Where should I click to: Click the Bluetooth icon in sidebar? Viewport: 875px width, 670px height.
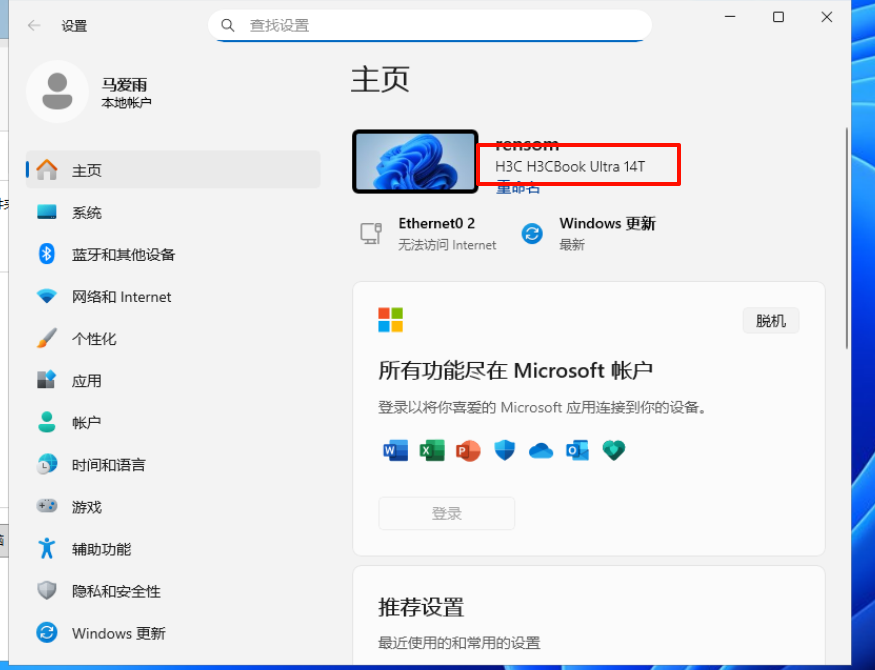click(x=47, y=254)
